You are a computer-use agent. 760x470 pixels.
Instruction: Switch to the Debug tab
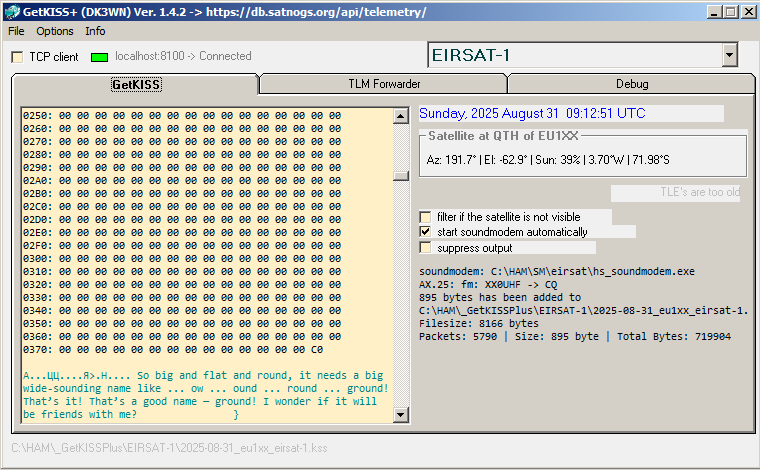(631, 84)
